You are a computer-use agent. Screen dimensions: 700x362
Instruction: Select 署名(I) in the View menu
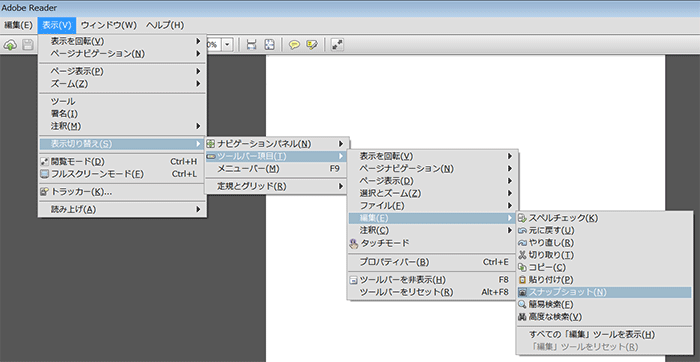tap(122, 114)
